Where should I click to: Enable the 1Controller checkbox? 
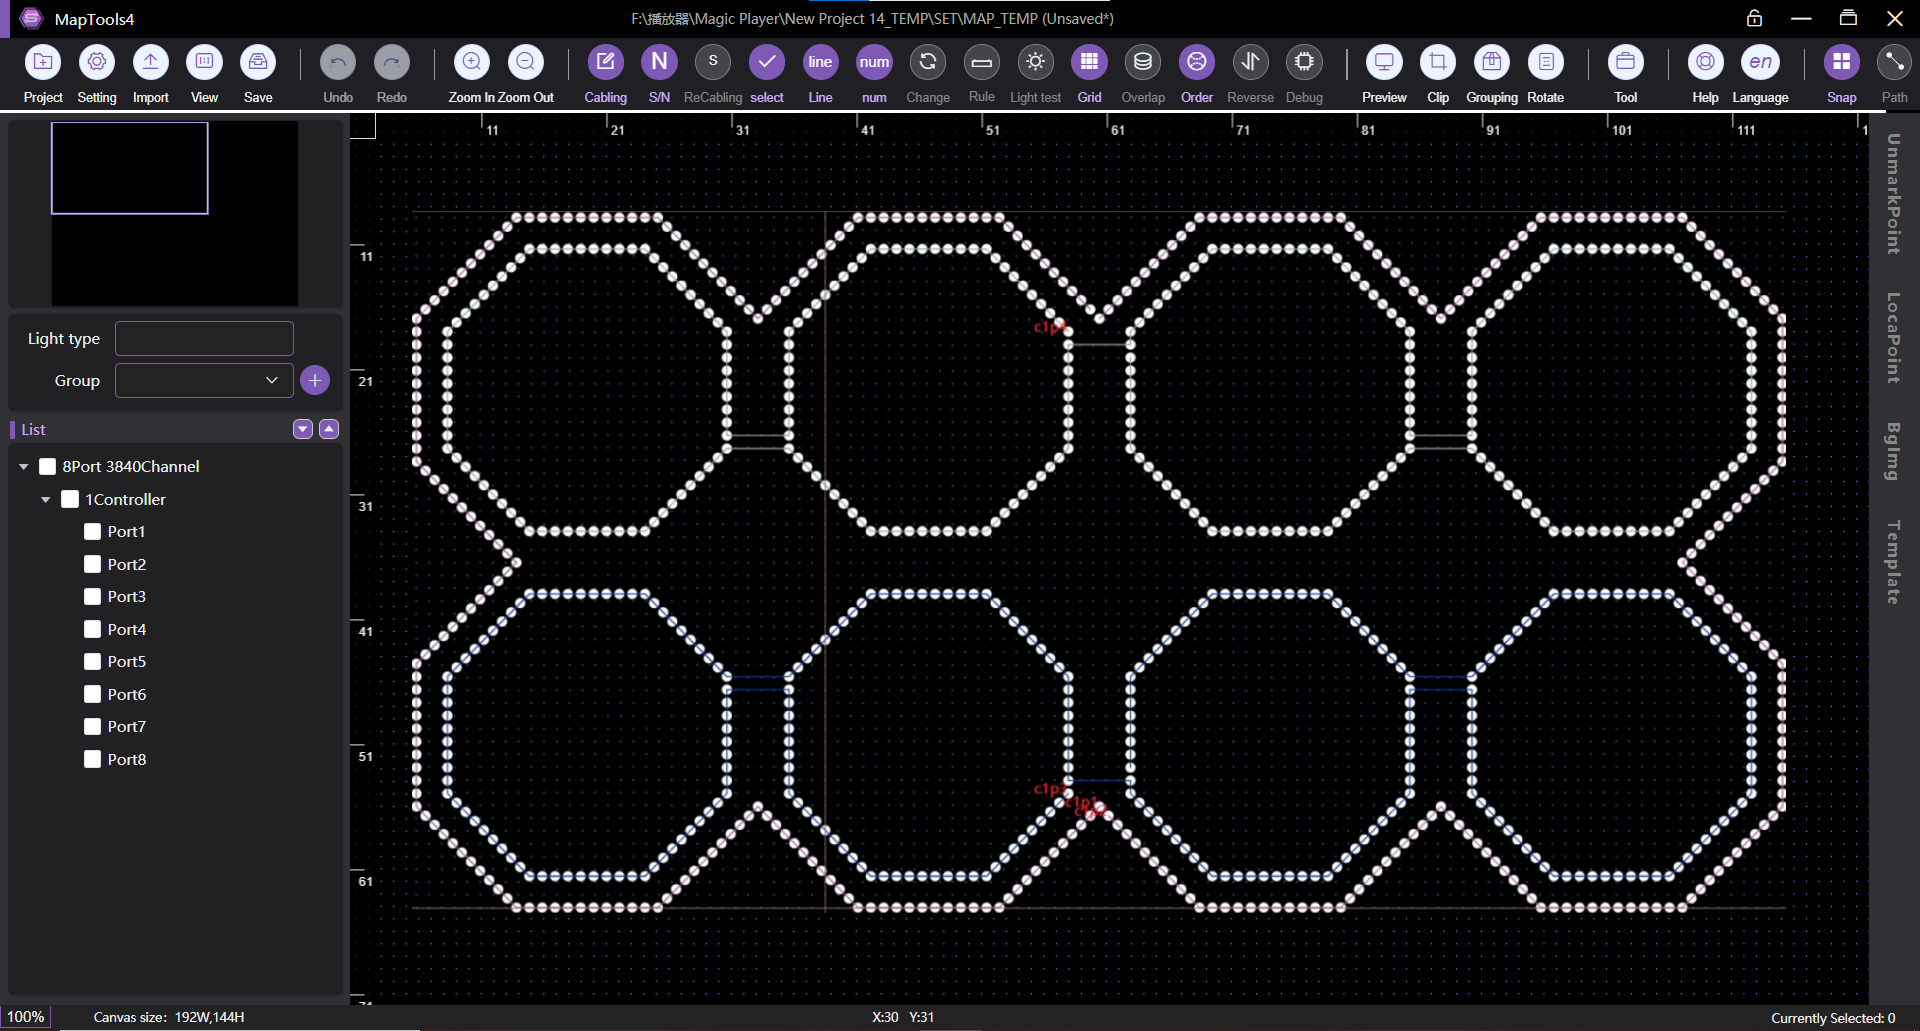69,498
